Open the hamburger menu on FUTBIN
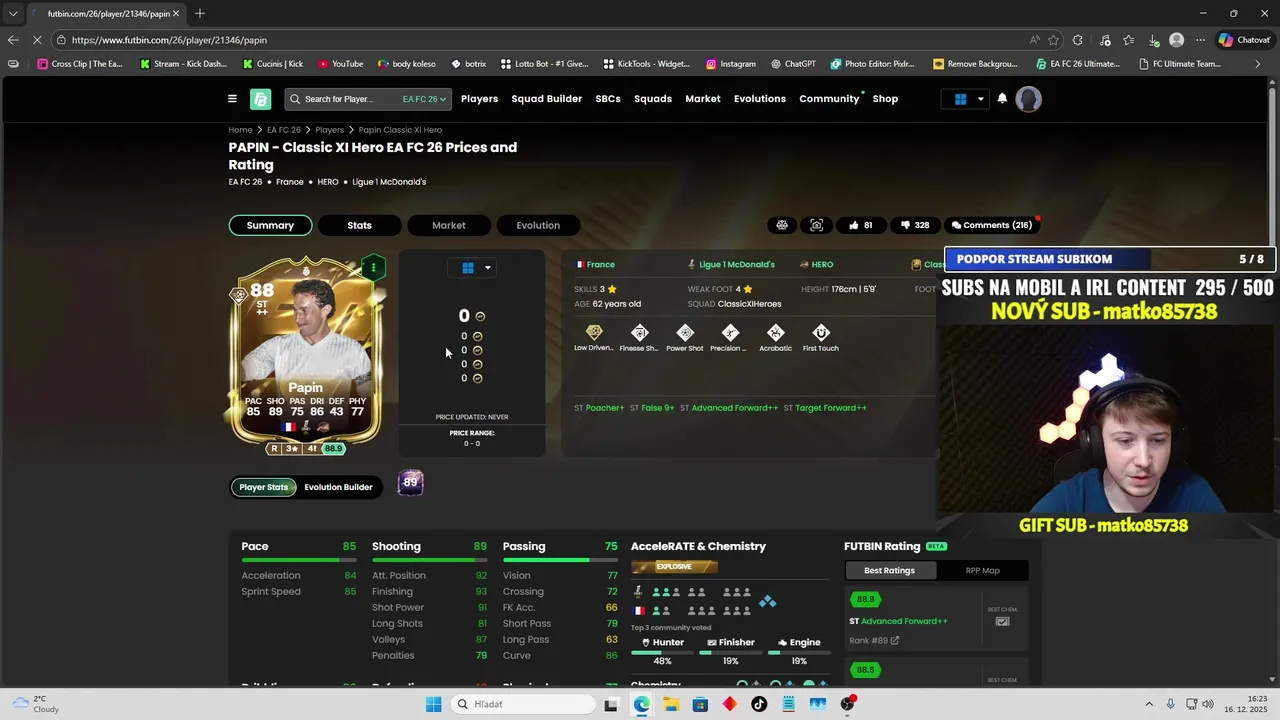The width and height of the screenshot is (1280, 720). (232, 99)
